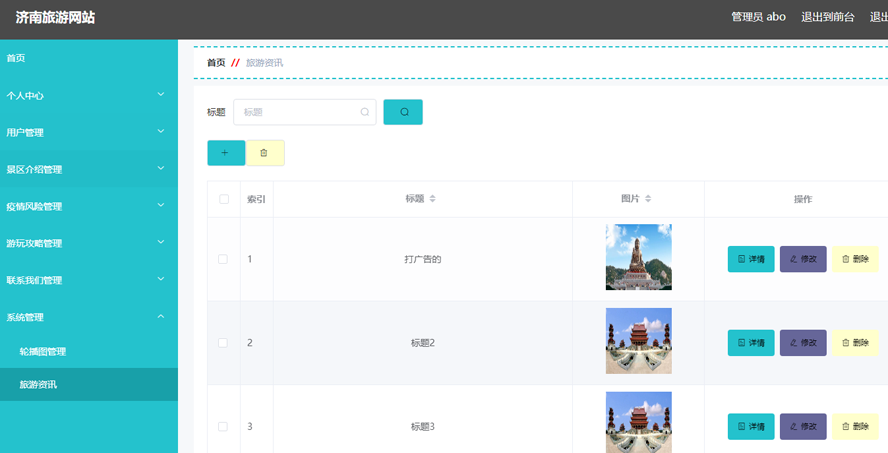Click 退出到前台 link in header
The width and height of the screenshot is (888, 453).
coord(827,17)
